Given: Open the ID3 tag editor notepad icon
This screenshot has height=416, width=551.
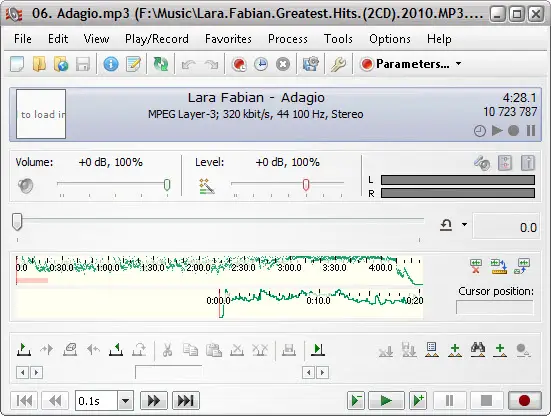Looking at the screenshot, I should [133, 64].
